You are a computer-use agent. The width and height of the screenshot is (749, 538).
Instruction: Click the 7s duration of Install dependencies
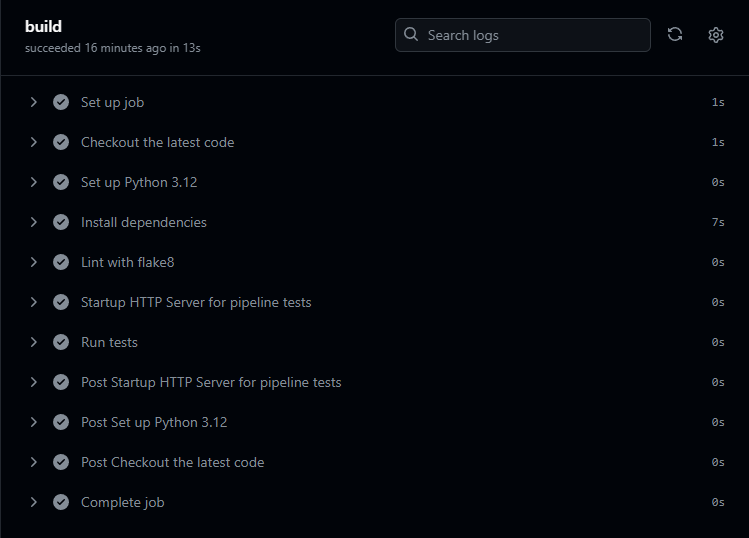click(717, 222)
